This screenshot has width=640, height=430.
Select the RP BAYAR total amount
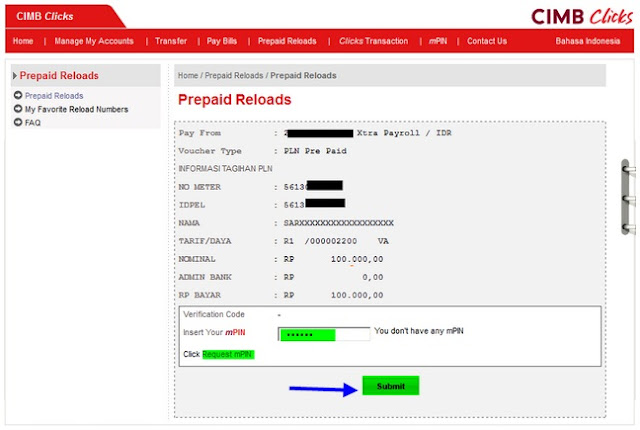click(357, 295)
